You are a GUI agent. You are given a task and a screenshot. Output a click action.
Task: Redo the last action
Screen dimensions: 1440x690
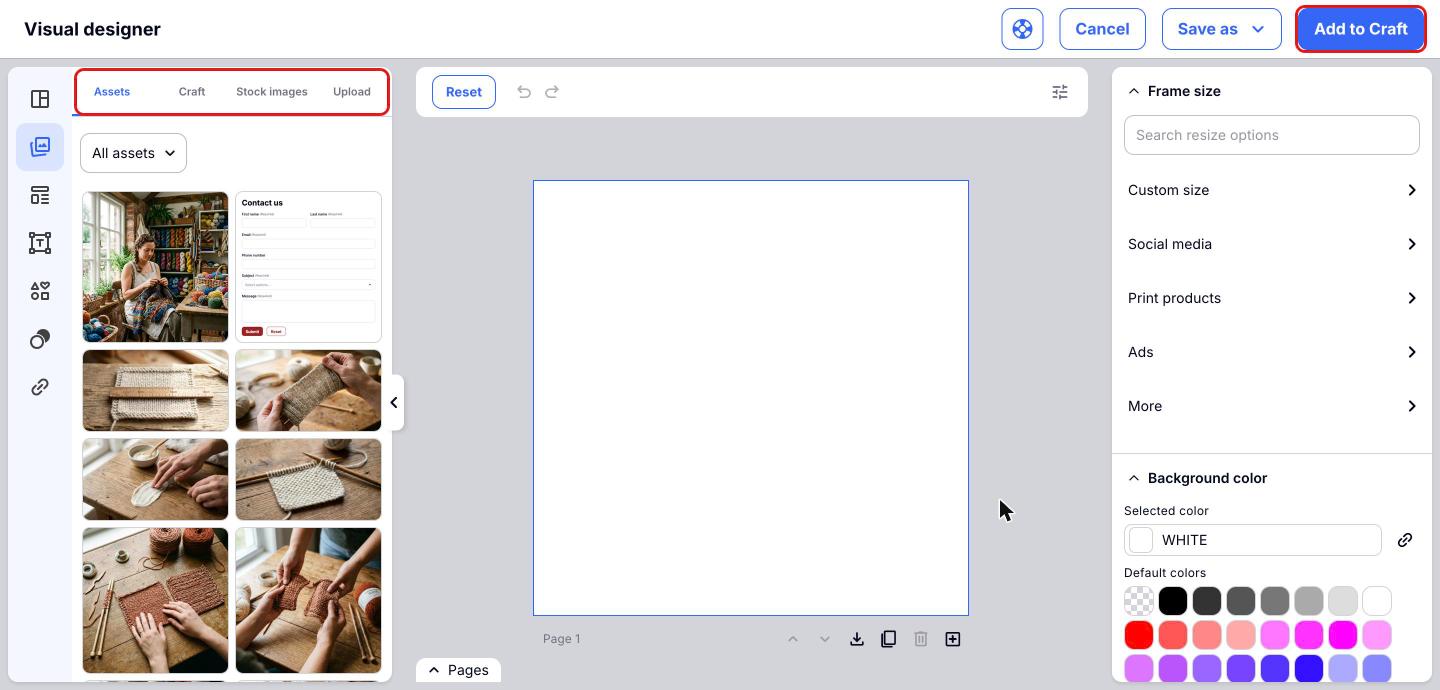pyautogui.click(x=552, y=92)
